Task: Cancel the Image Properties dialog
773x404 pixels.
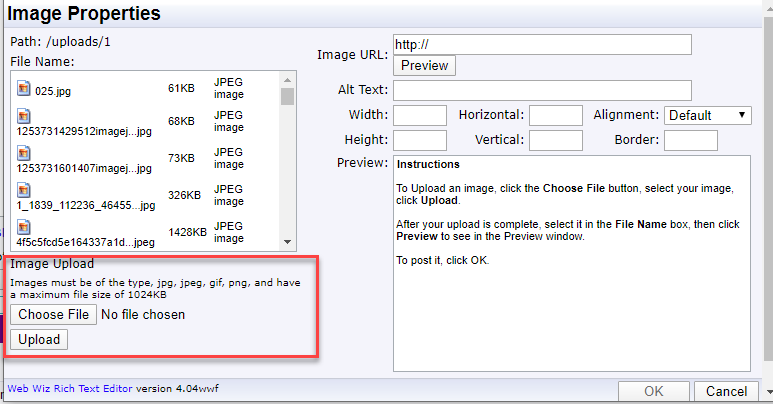Action: 726,391
